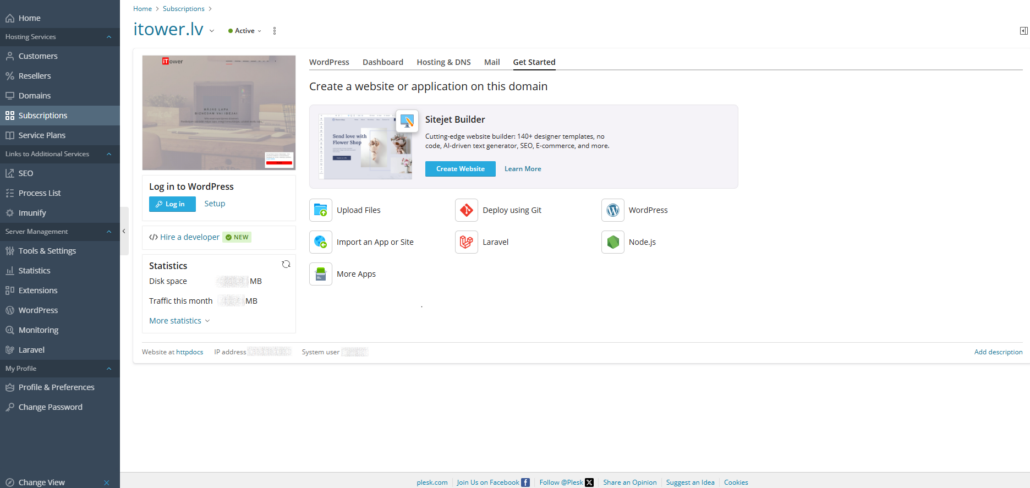The image size is (1030, 488).
Task: Open the Hosting & DNS tab
Action: [444, 62]
